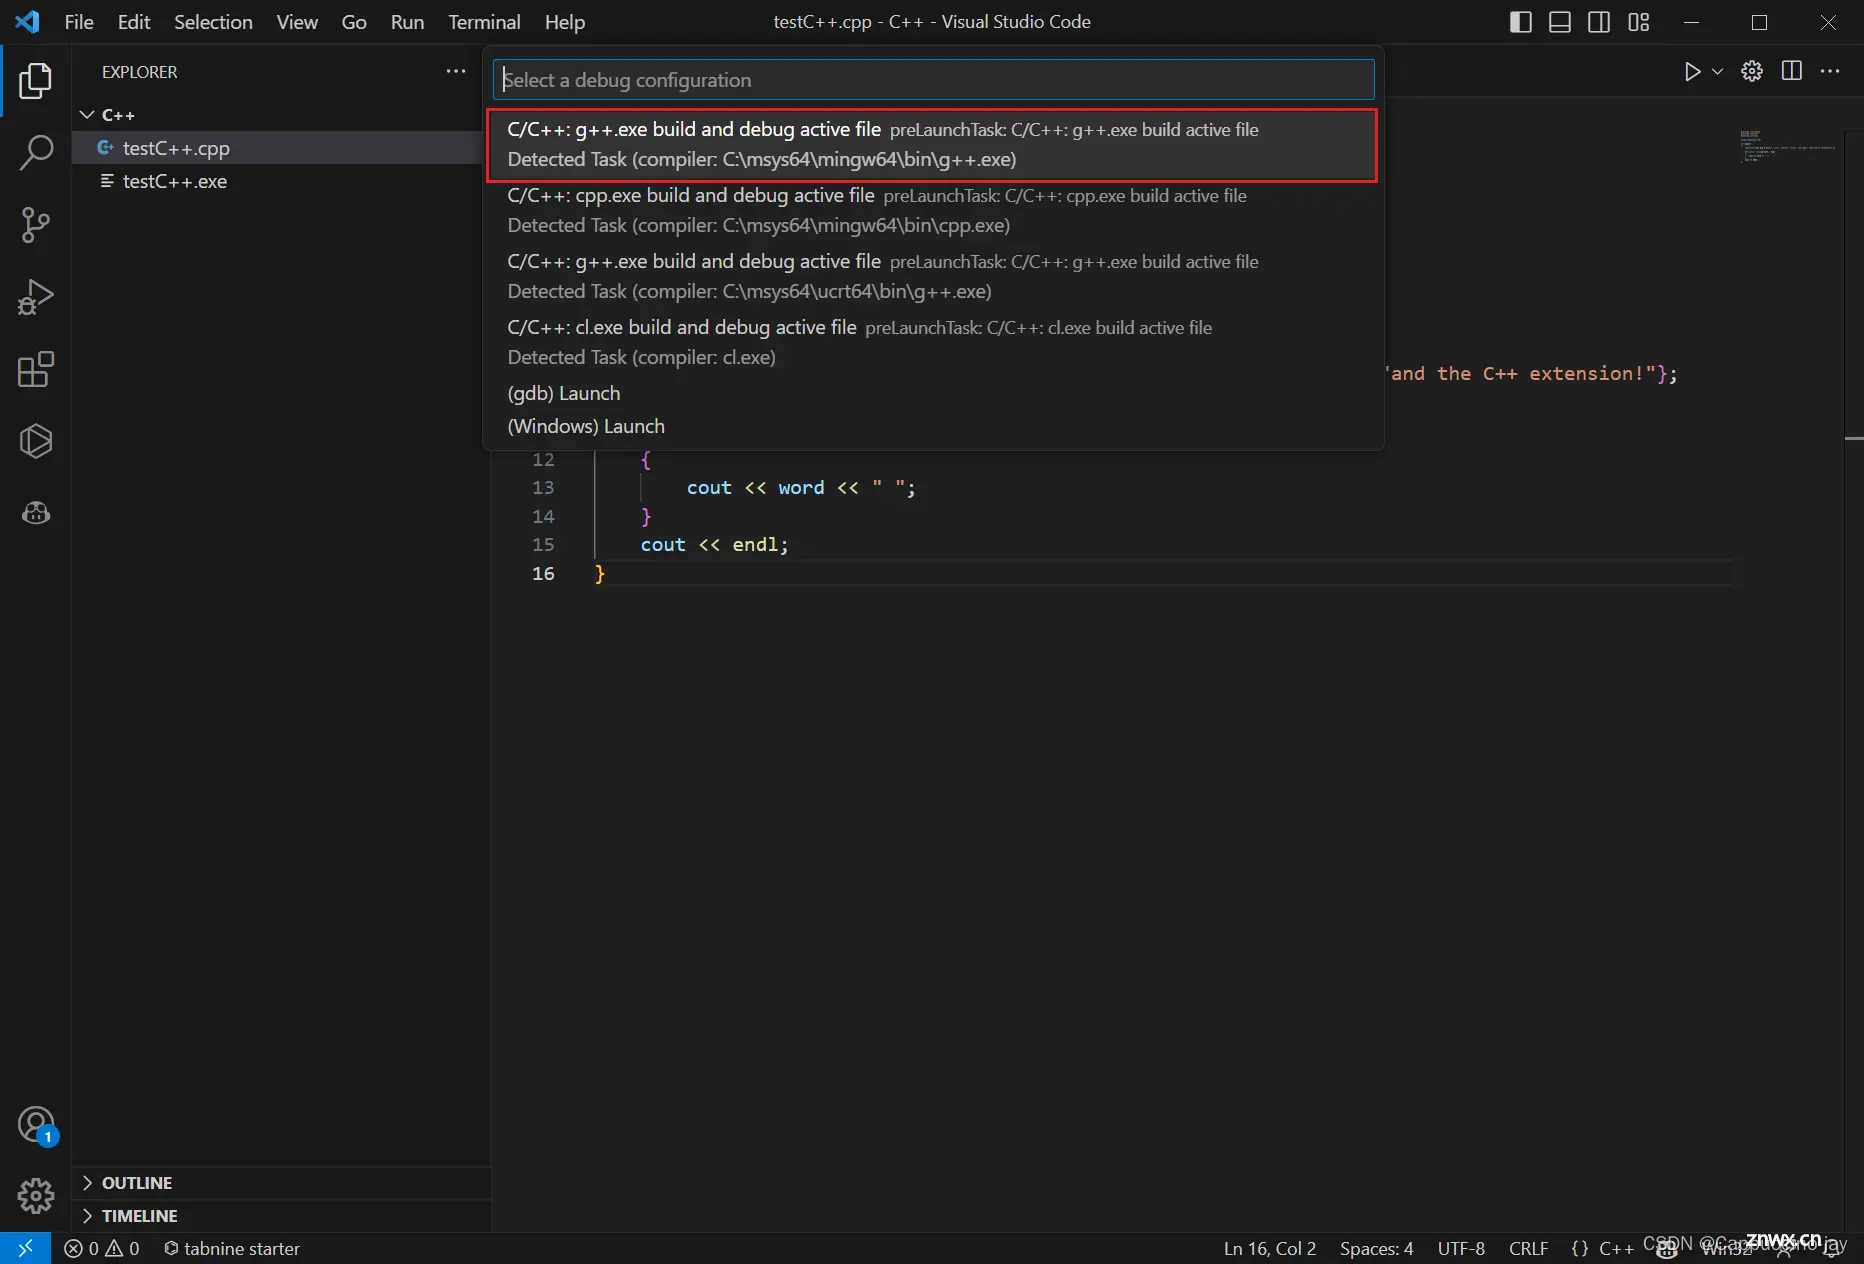Open testC++.cpp in Explorer

[x=280, y=148]
